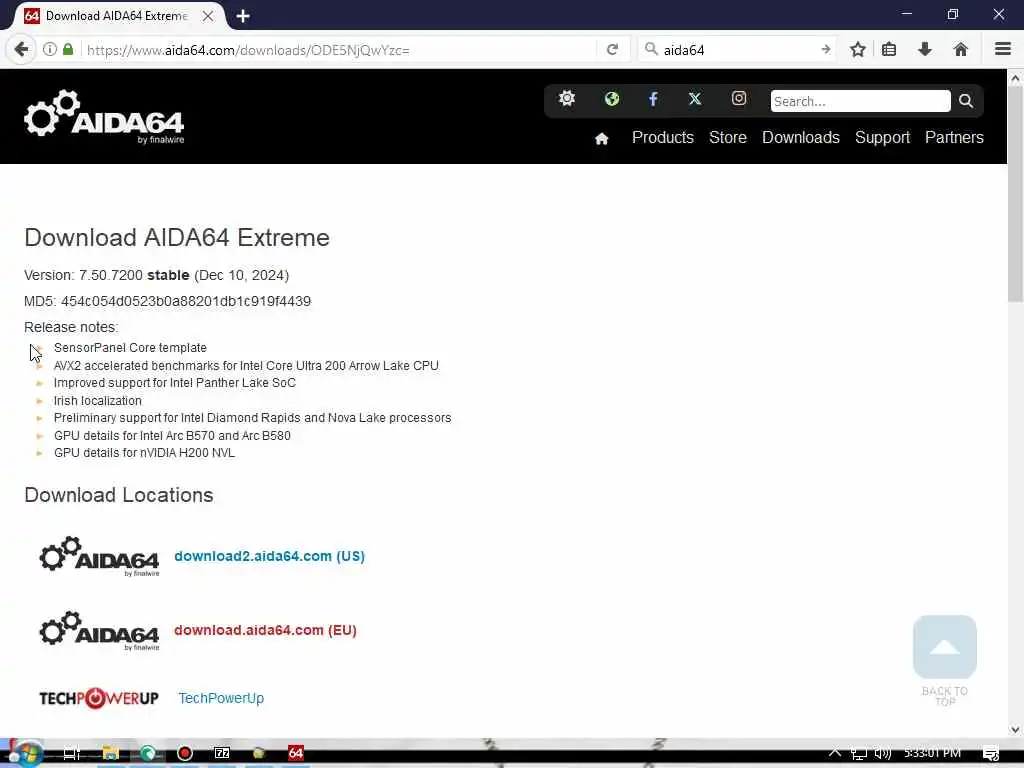Reload the page with the refresh icon
The width and height of the screenshot is (1024, 768).
pyautogui.click(x=612, y=50)
